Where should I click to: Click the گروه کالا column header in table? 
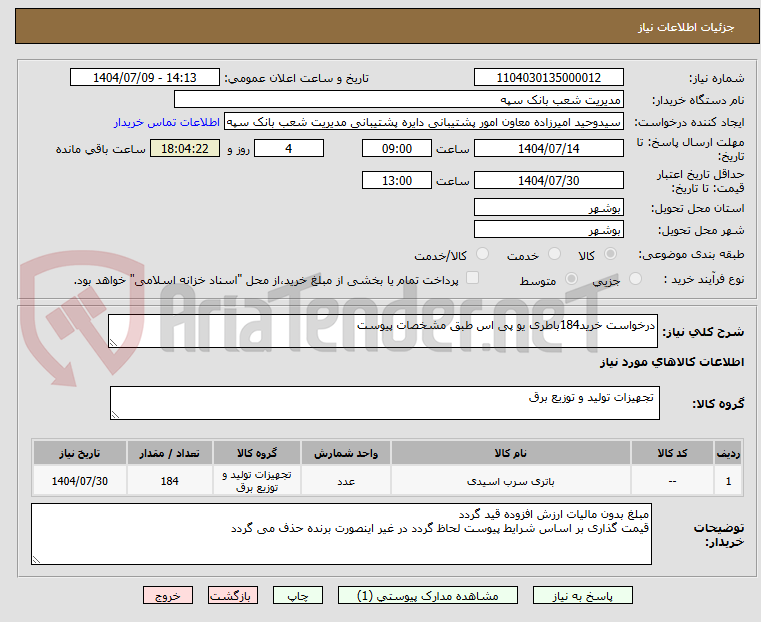click(x=257, y=453)
